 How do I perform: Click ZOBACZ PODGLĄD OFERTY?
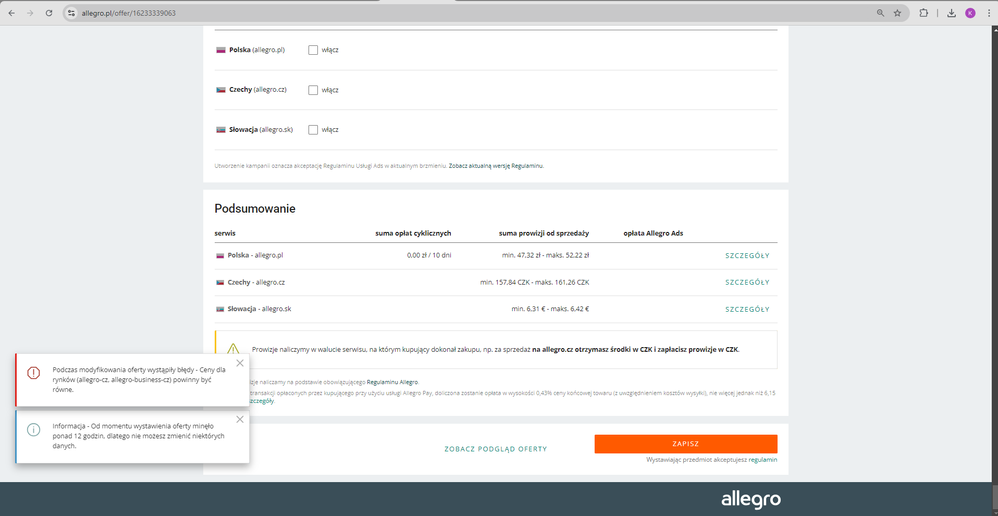point(495,449)
